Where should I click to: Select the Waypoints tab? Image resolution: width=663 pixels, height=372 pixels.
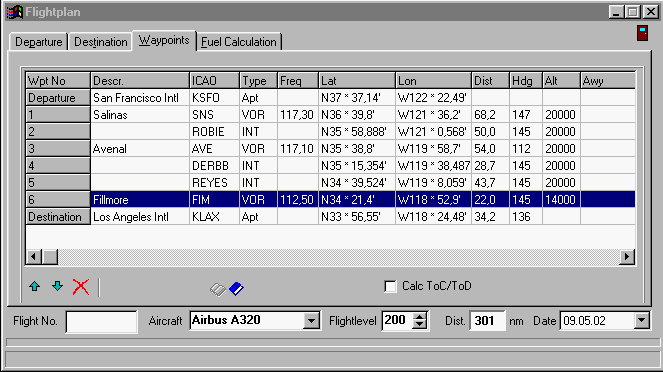point(164,41)
